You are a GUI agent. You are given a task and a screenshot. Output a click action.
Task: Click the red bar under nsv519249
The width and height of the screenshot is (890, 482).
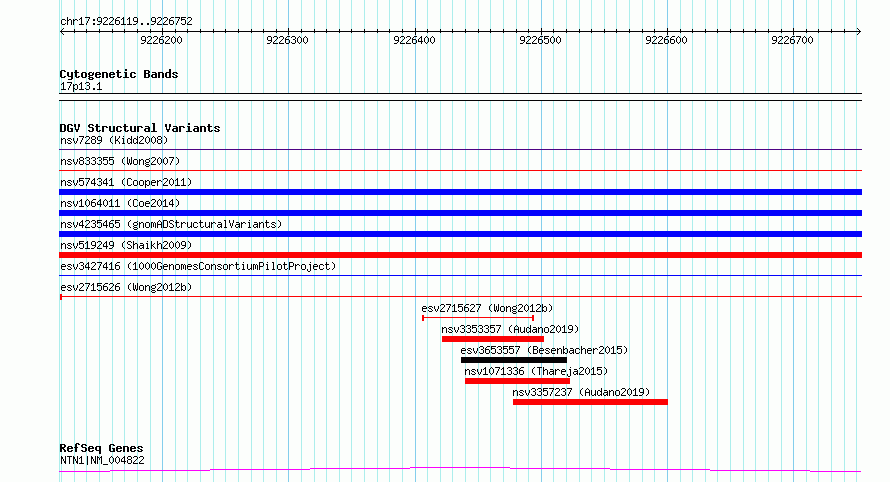[460, 255]
